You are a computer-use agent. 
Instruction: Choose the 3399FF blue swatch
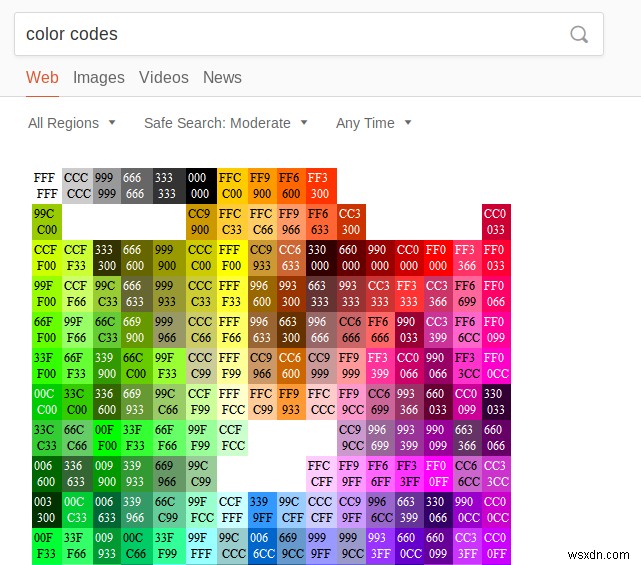pos(262,509)
